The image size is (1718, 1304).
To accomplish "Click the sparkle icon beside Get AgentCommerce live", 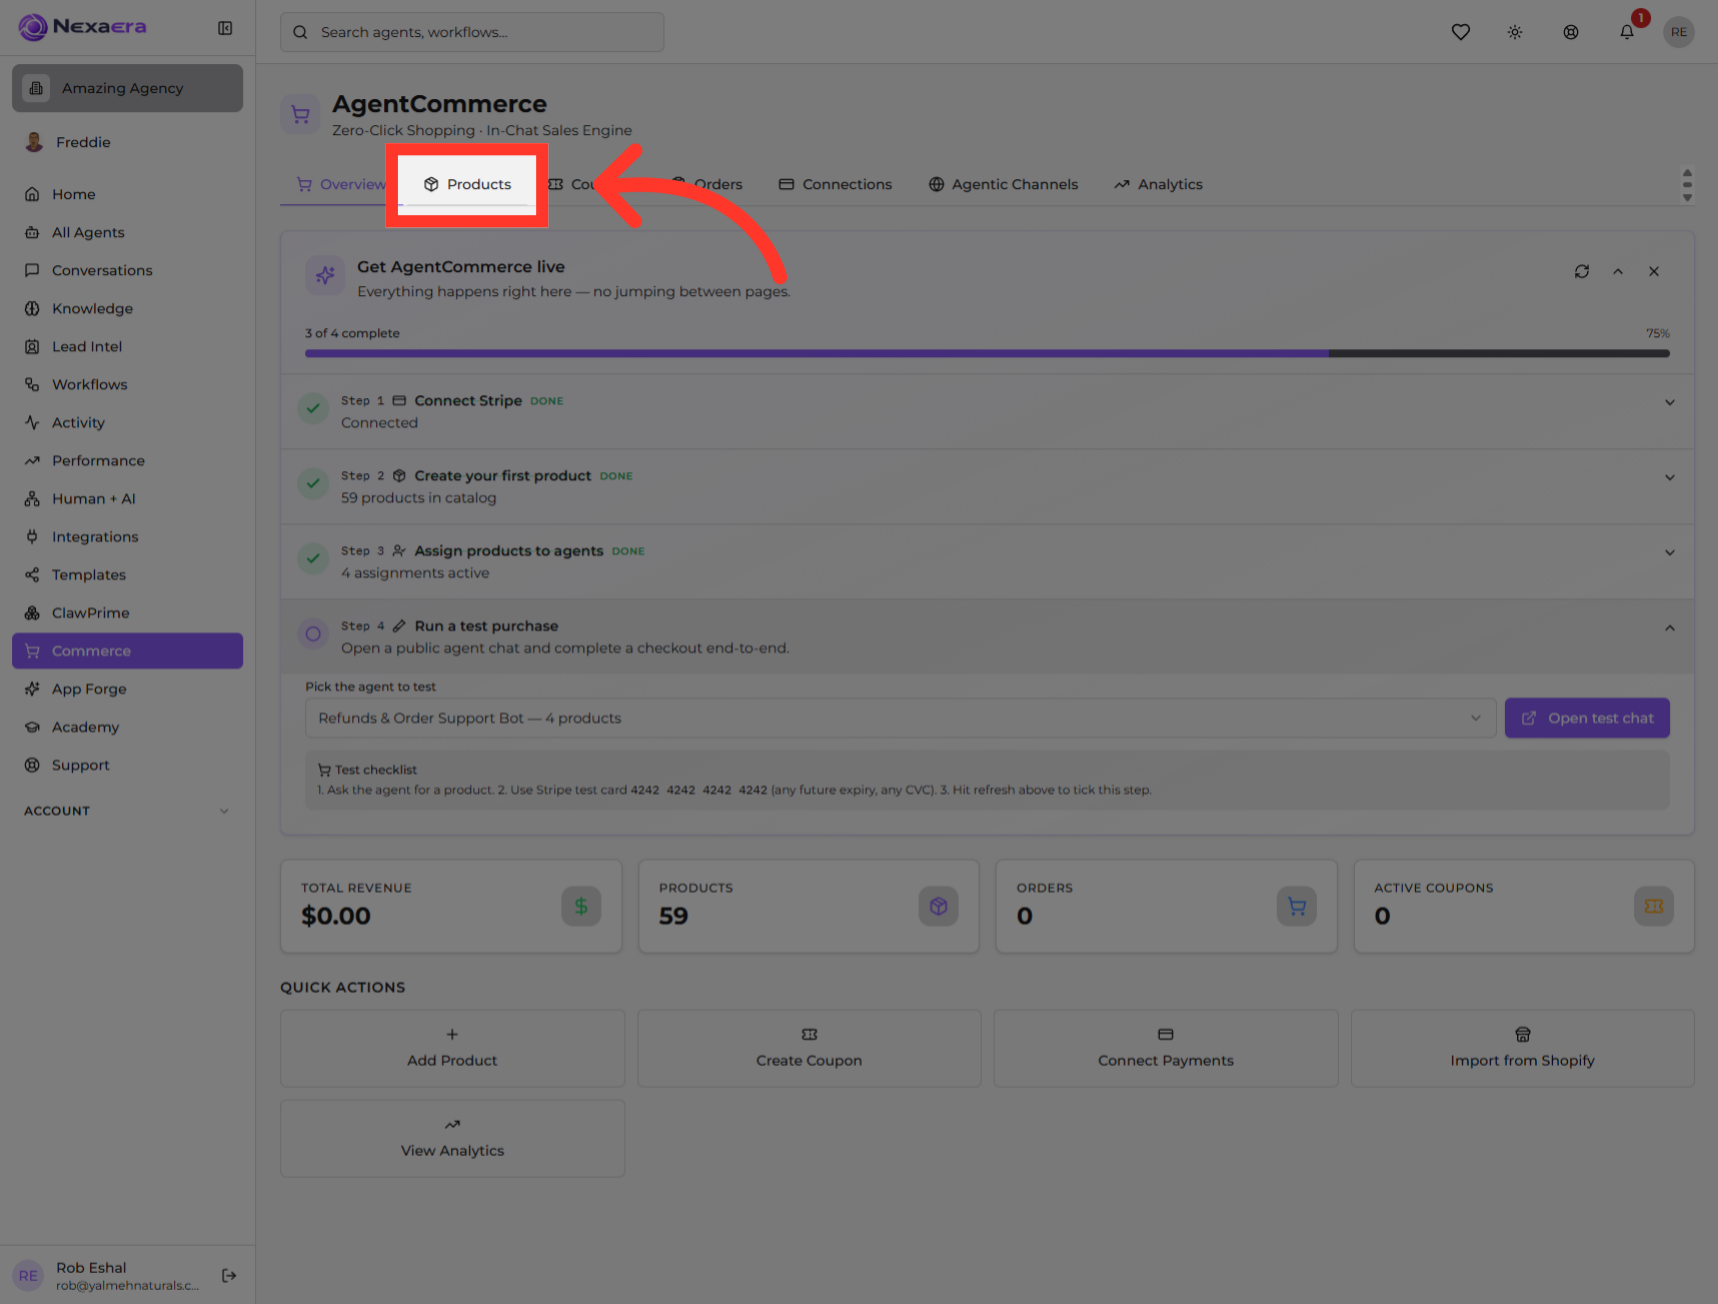I will click(325, 275).
